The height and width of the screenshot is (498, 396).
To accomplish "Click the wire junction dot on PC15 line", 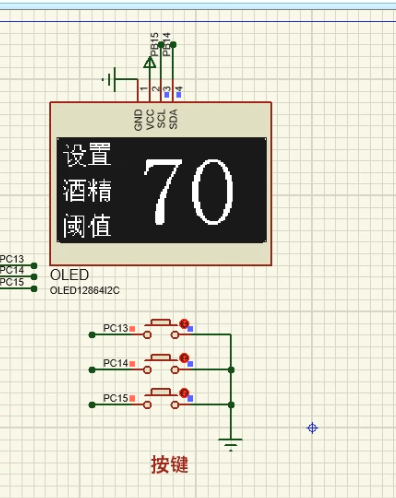I will [x=231, y=405].
